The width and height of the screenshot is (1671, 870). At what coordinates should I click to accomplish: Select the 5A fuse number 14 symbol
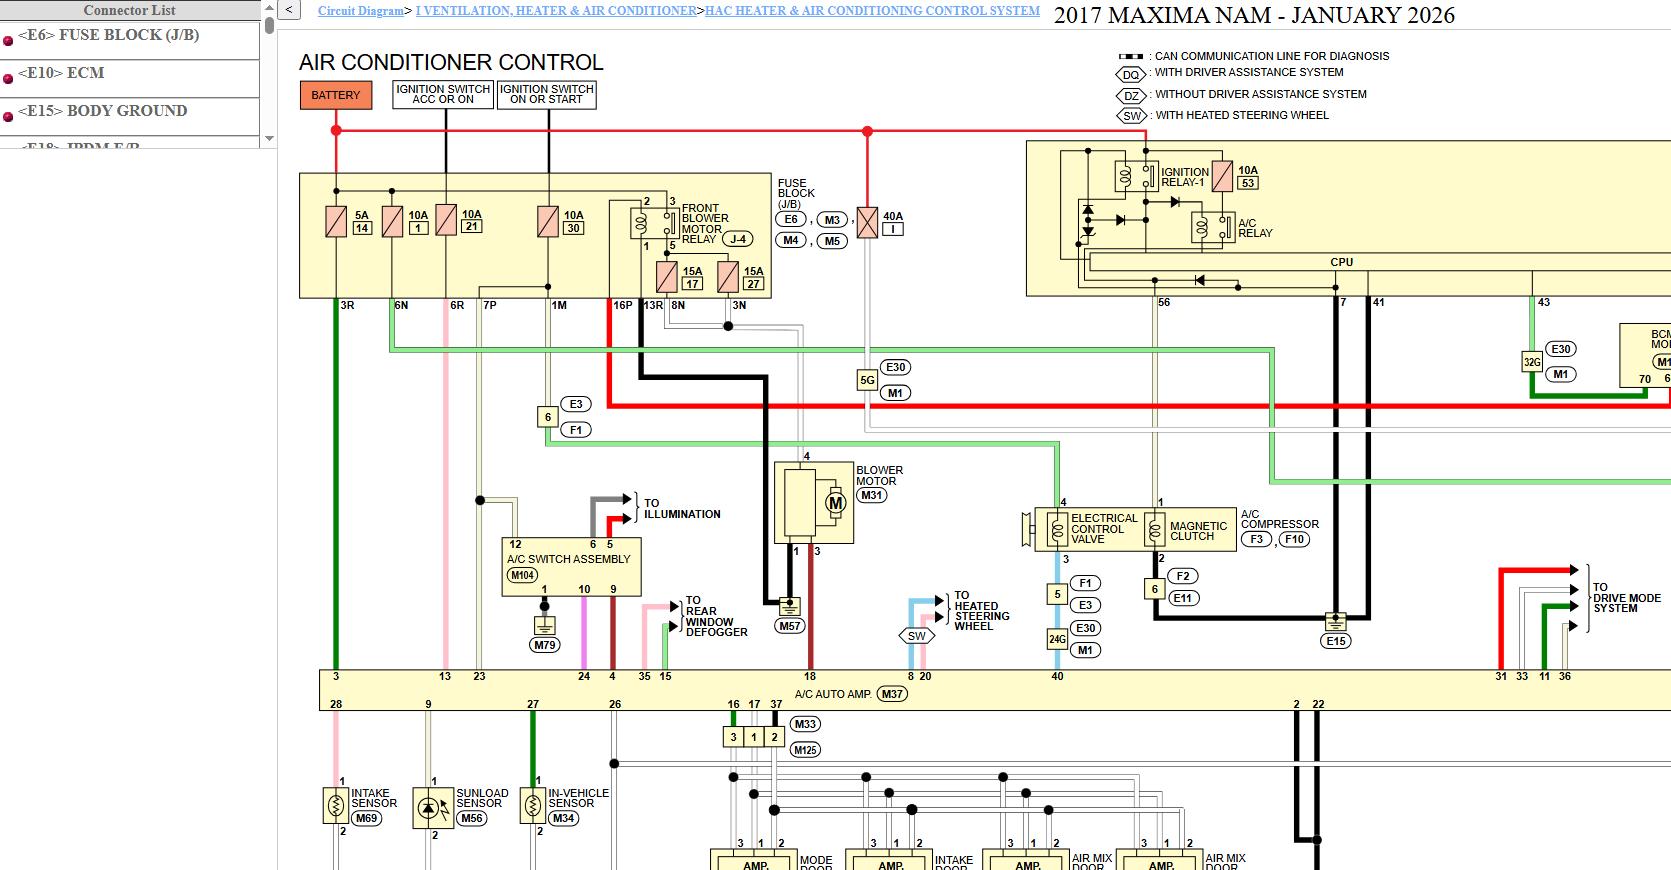coord(336,221)
